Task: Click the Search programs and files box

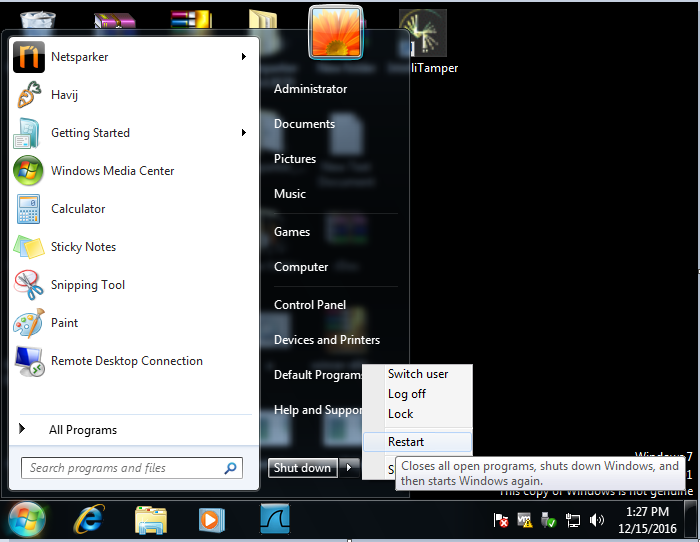Action: 132,468
